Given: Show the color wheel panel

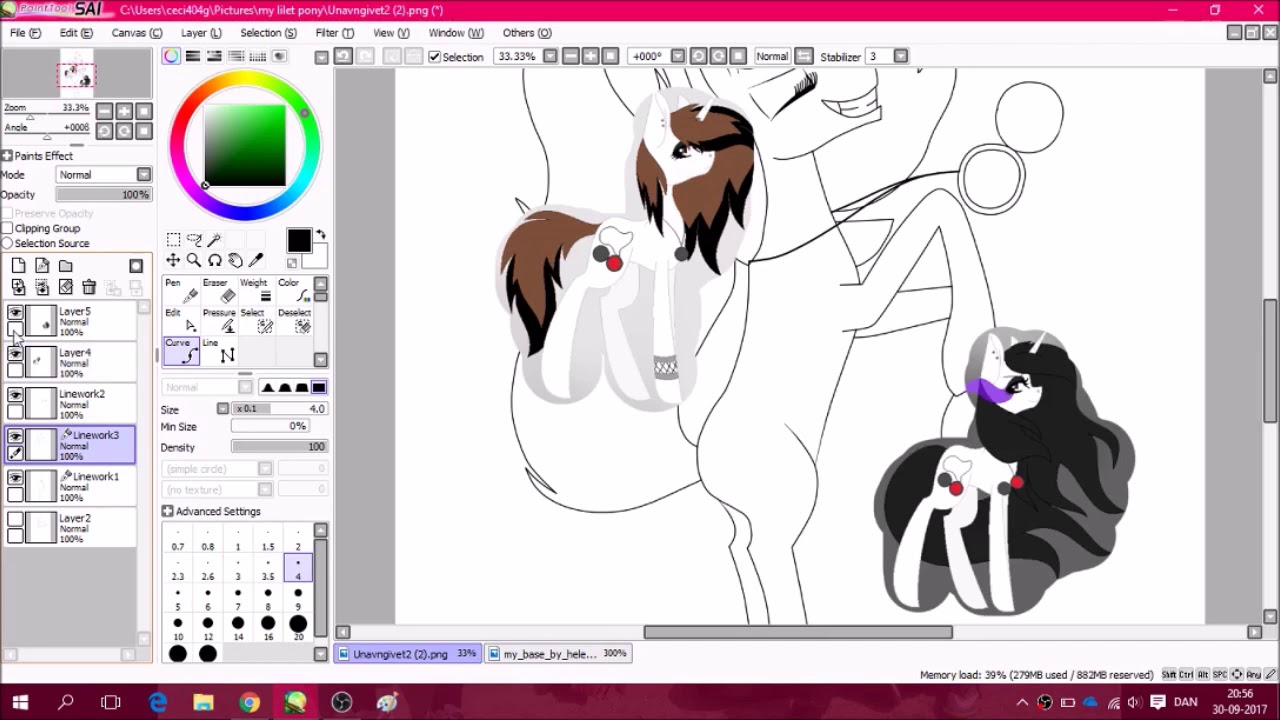Looking at the screenshot, I should click(172, 57).
